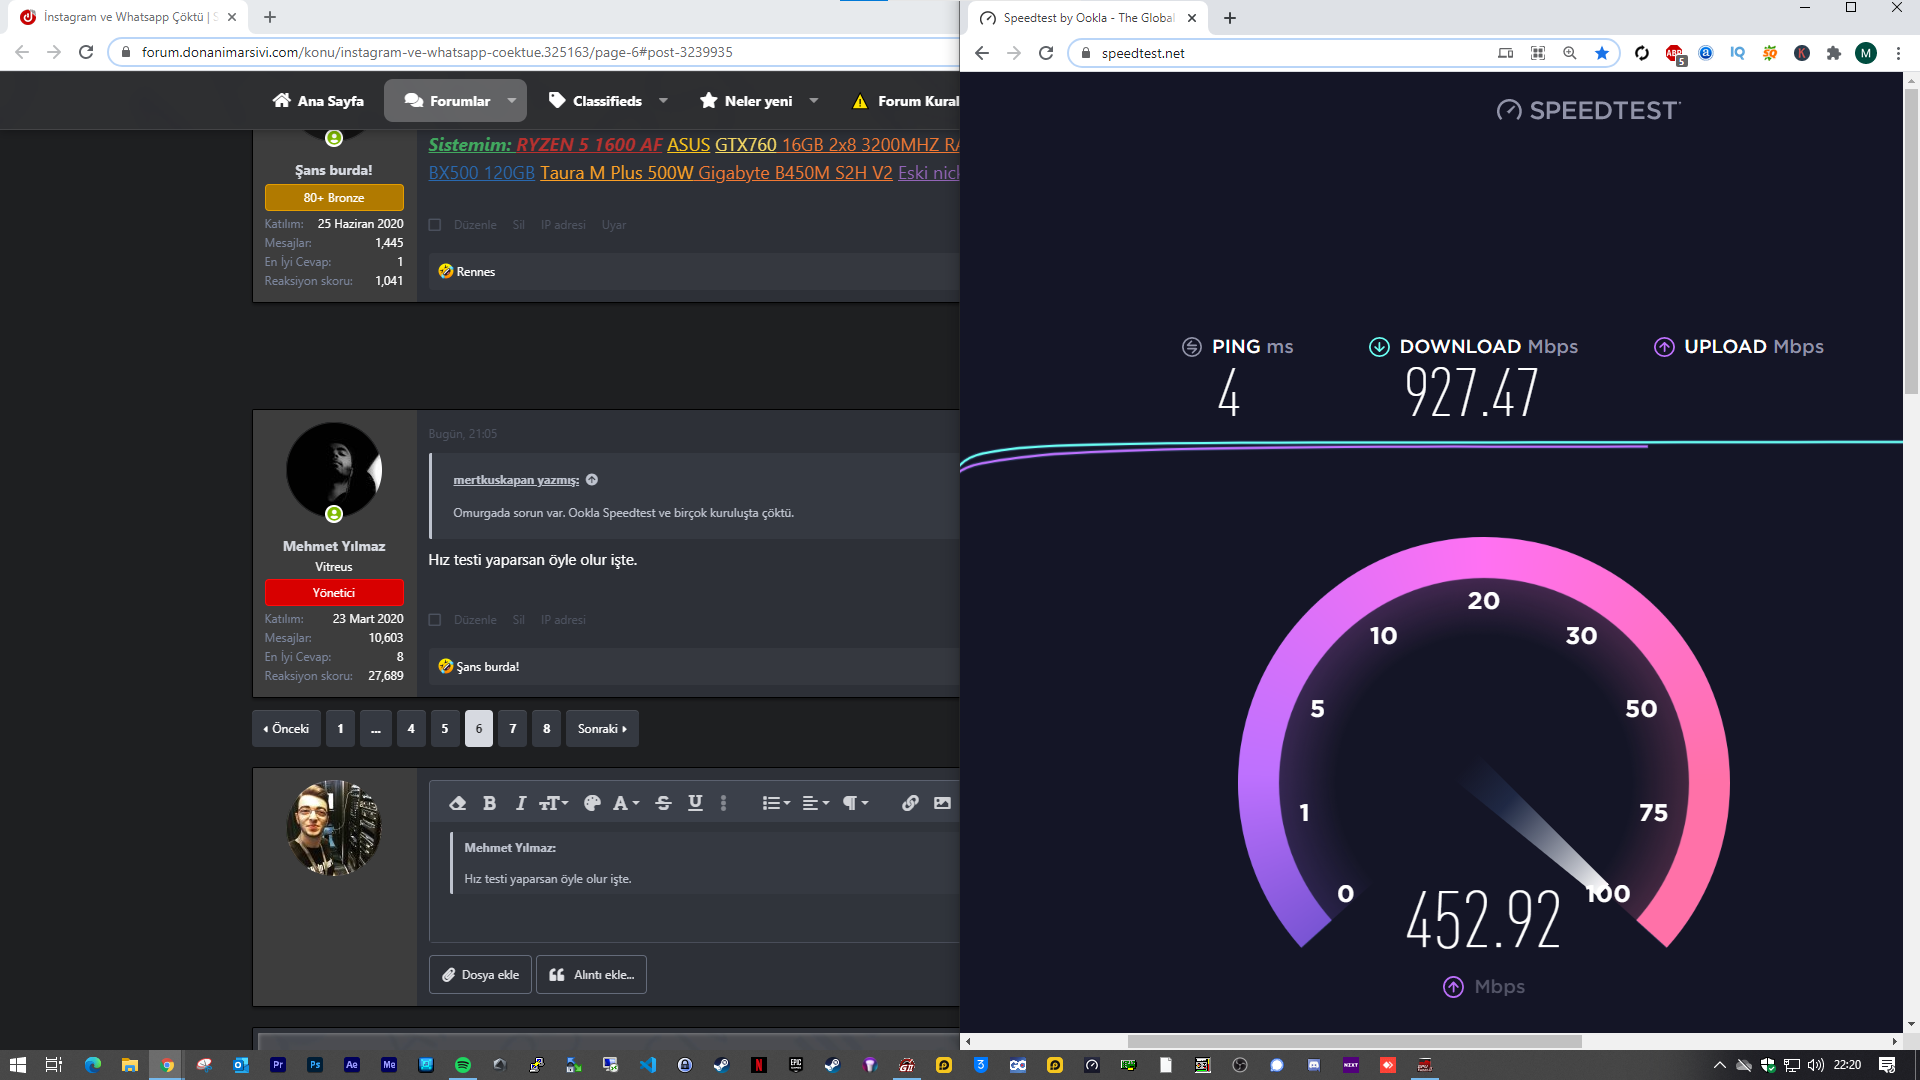The width and height of the screenshot is (1920, 1080).
Task: Click the volume icon in system tray
Action: [x=1815, y=1065]
